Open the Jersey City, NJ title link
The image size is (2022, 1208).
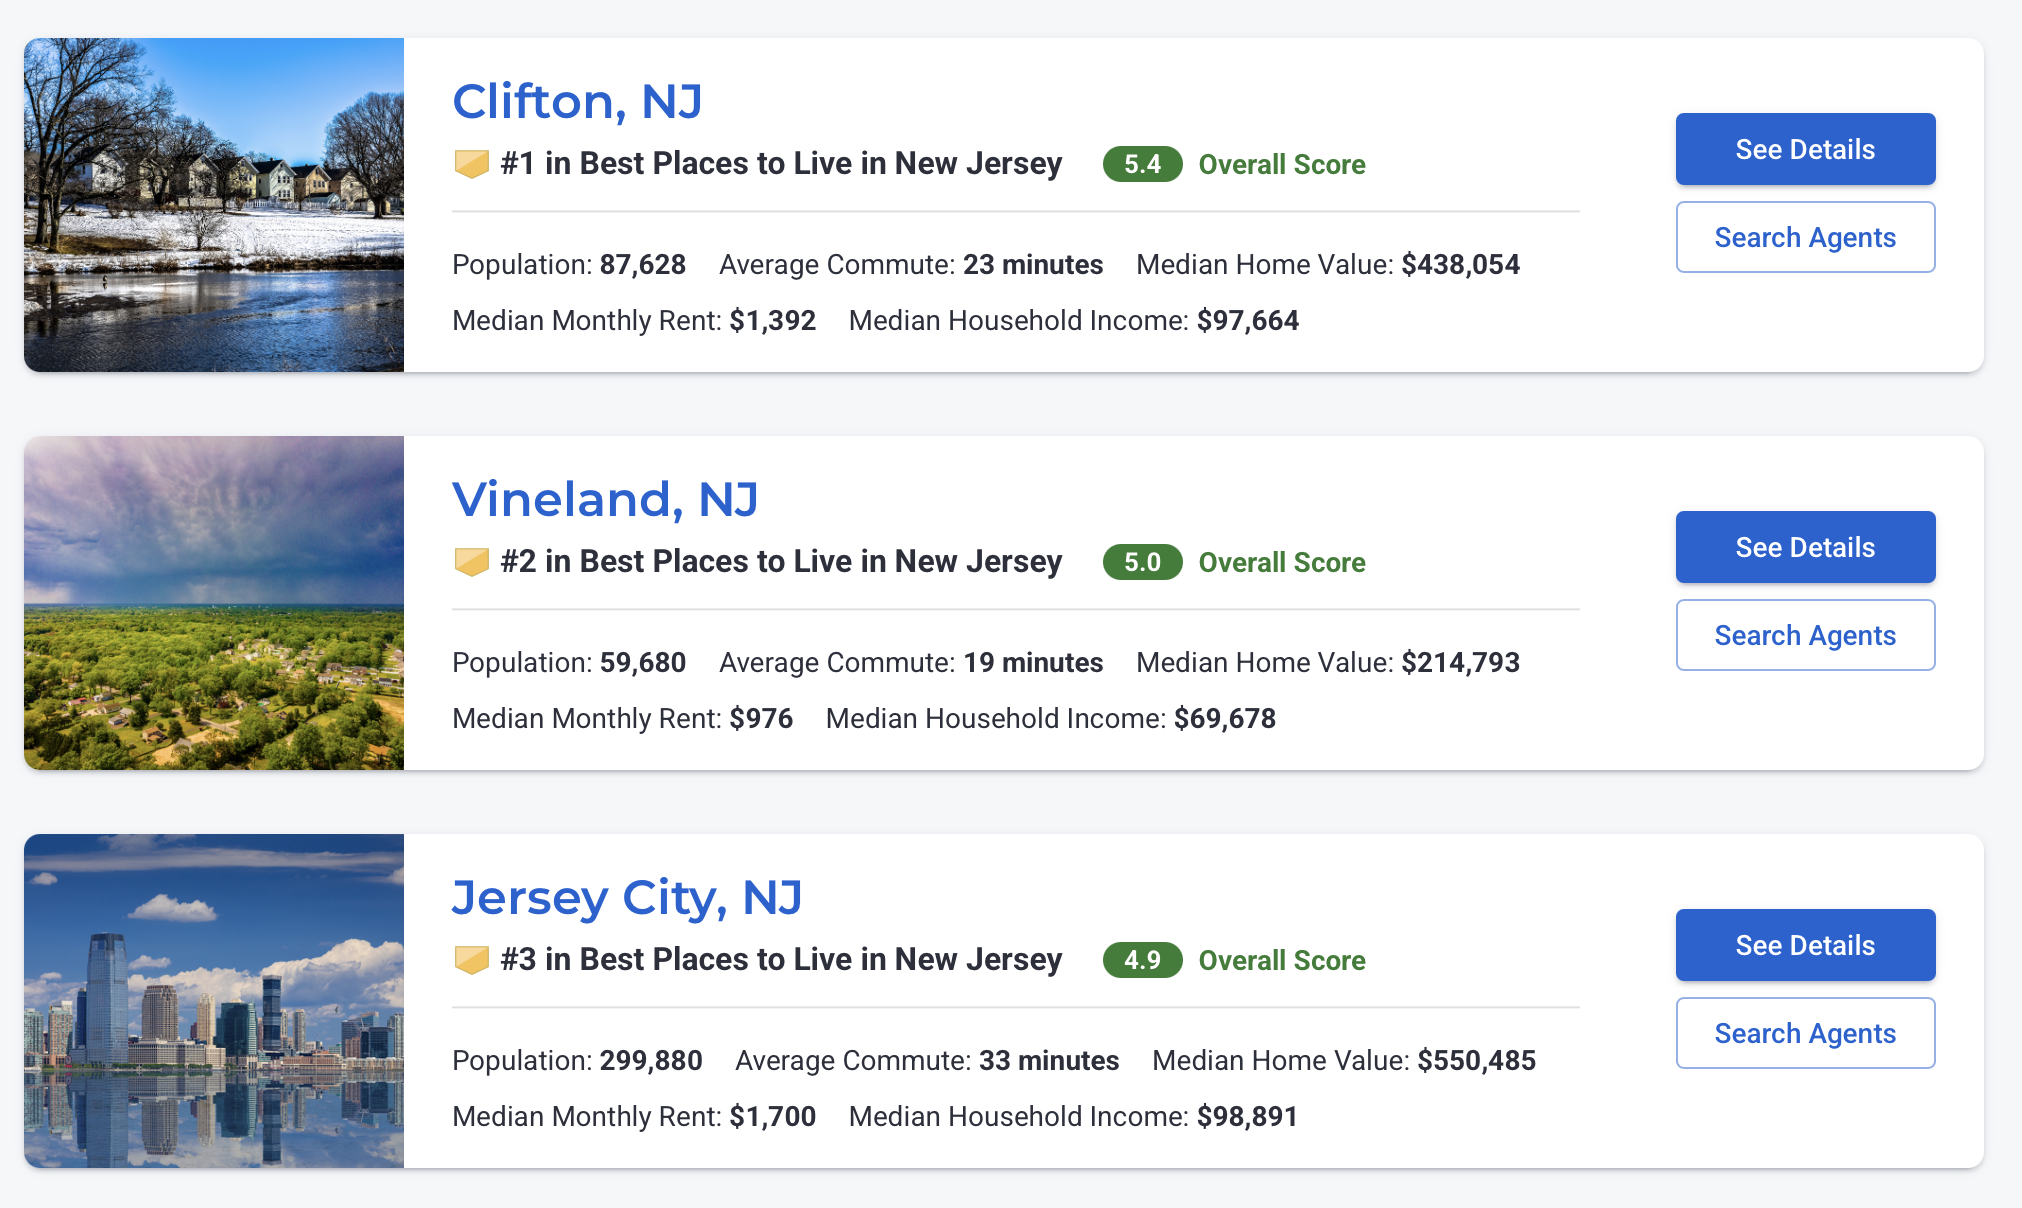tap(627, 897)
